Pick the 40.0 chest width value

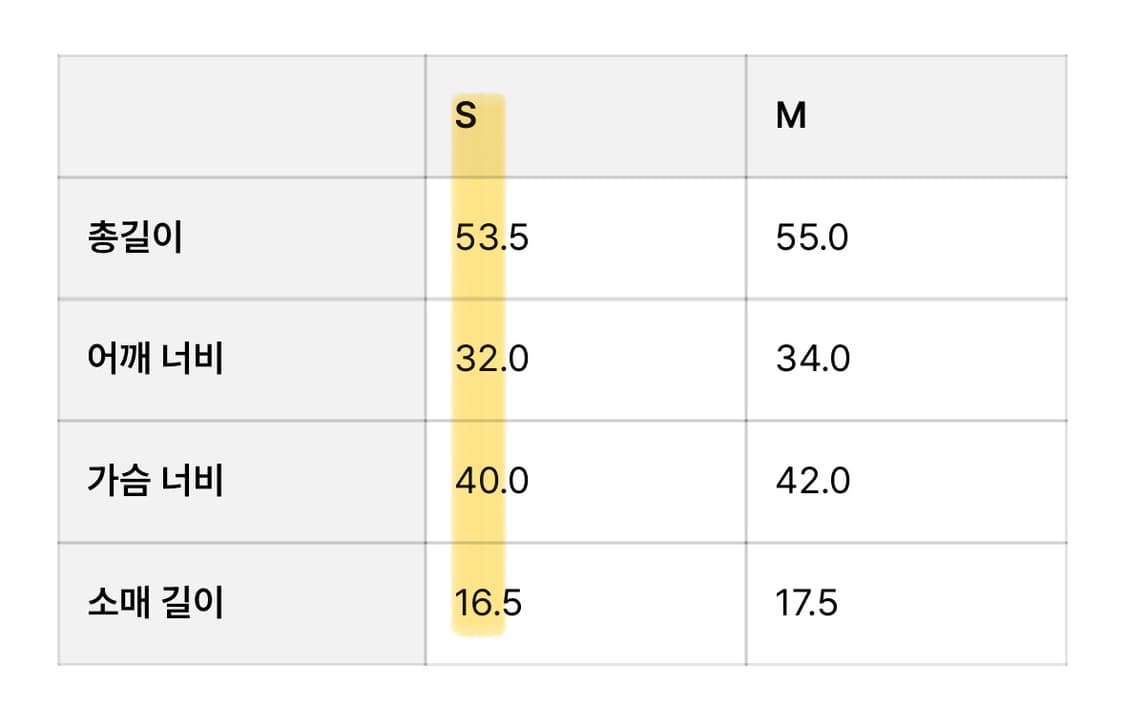click(492, 482)
